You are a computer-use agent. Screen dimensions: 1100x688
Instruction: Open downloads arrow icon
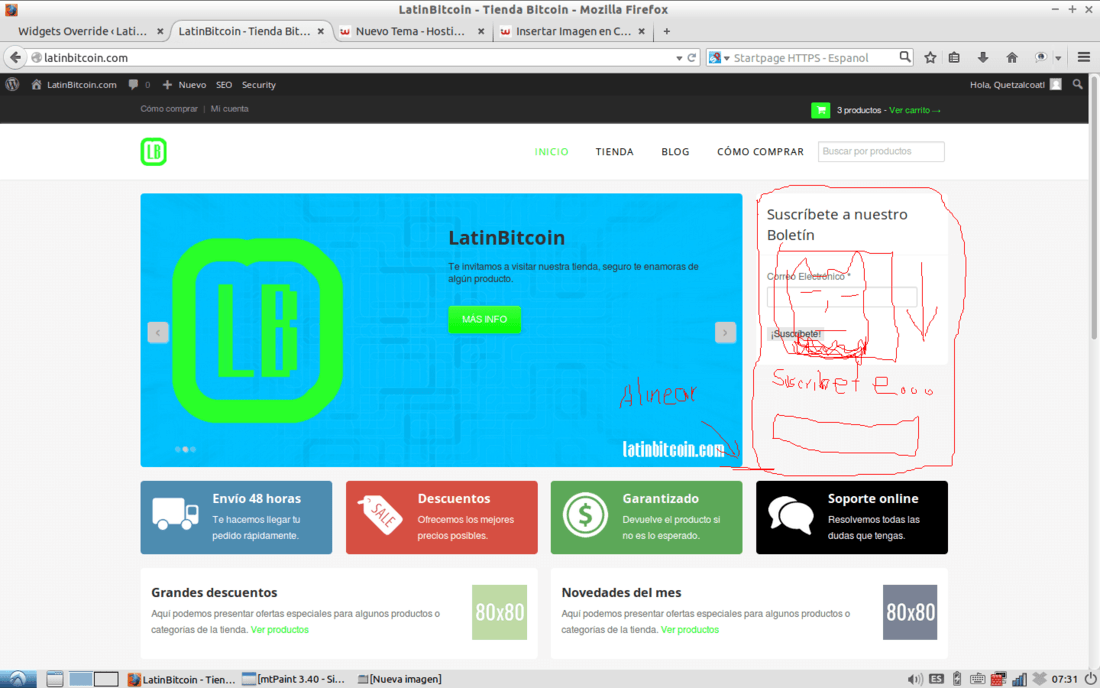(983, 58)
